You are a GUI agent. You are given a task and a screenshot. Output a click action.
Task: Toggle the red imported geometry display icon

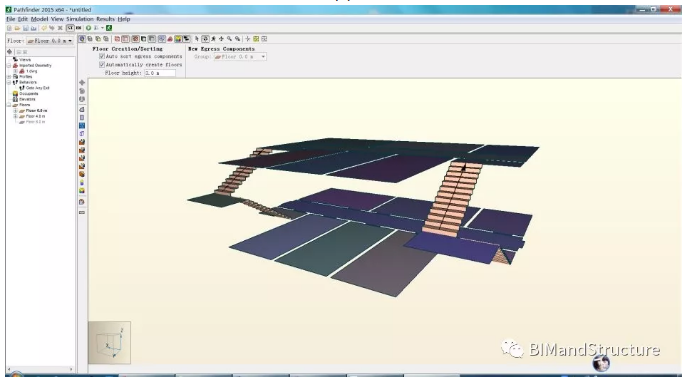pyautogui.click(x=170, y=39)
